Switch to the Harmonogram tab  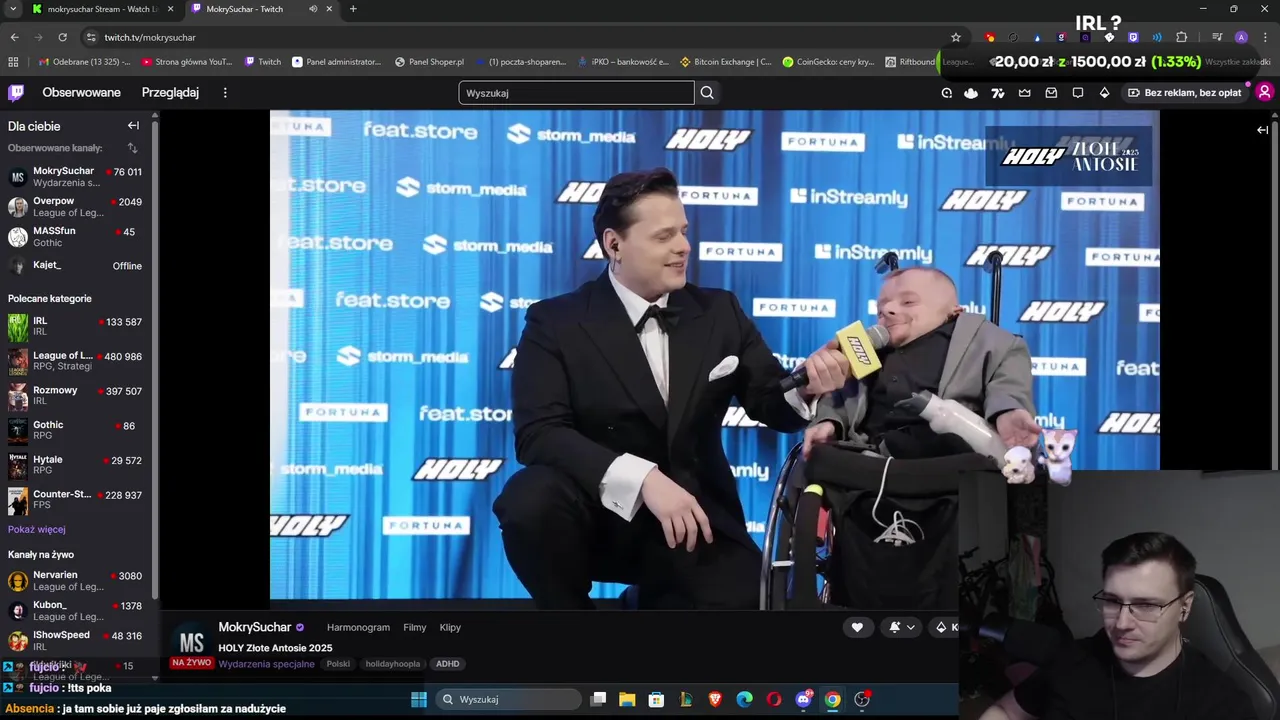click(x=358, y=627)
